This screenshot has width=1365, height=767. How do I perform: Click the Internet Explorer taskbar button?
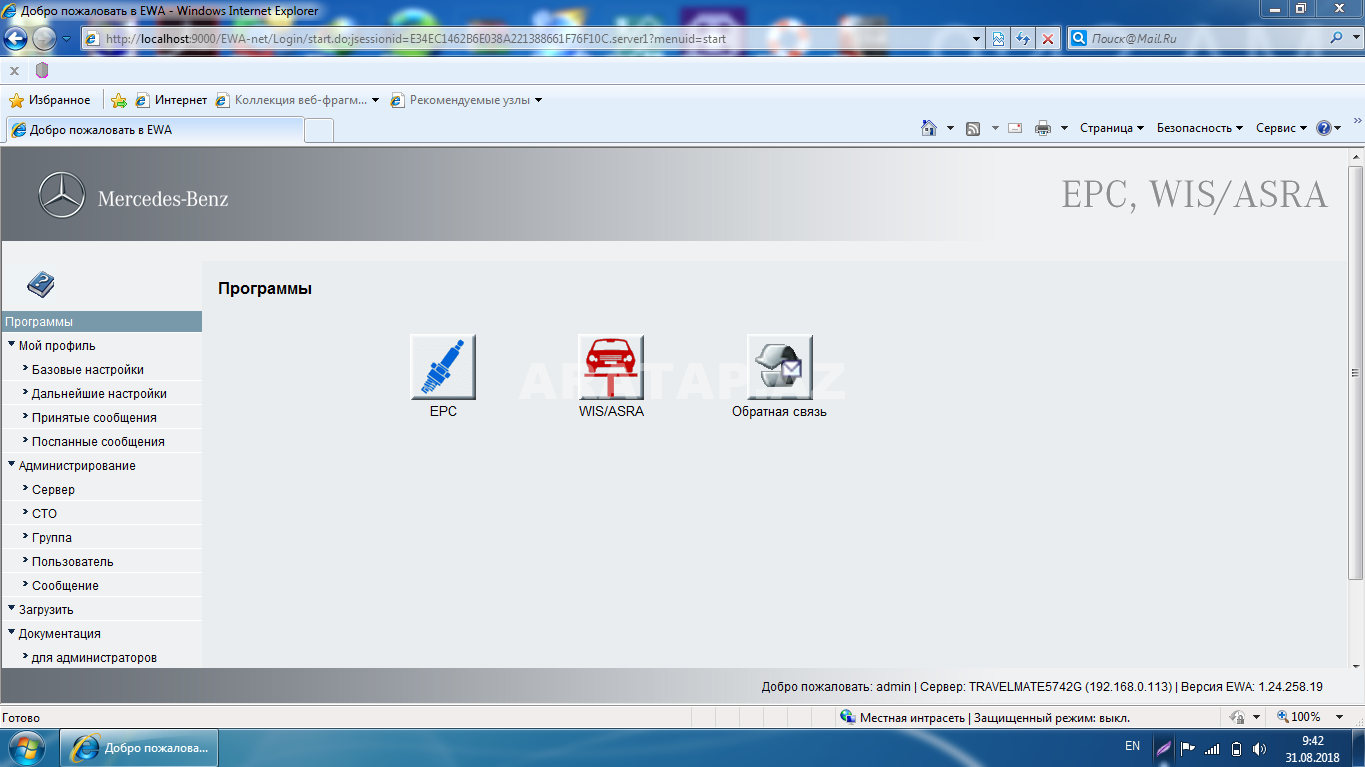point(141,748)
